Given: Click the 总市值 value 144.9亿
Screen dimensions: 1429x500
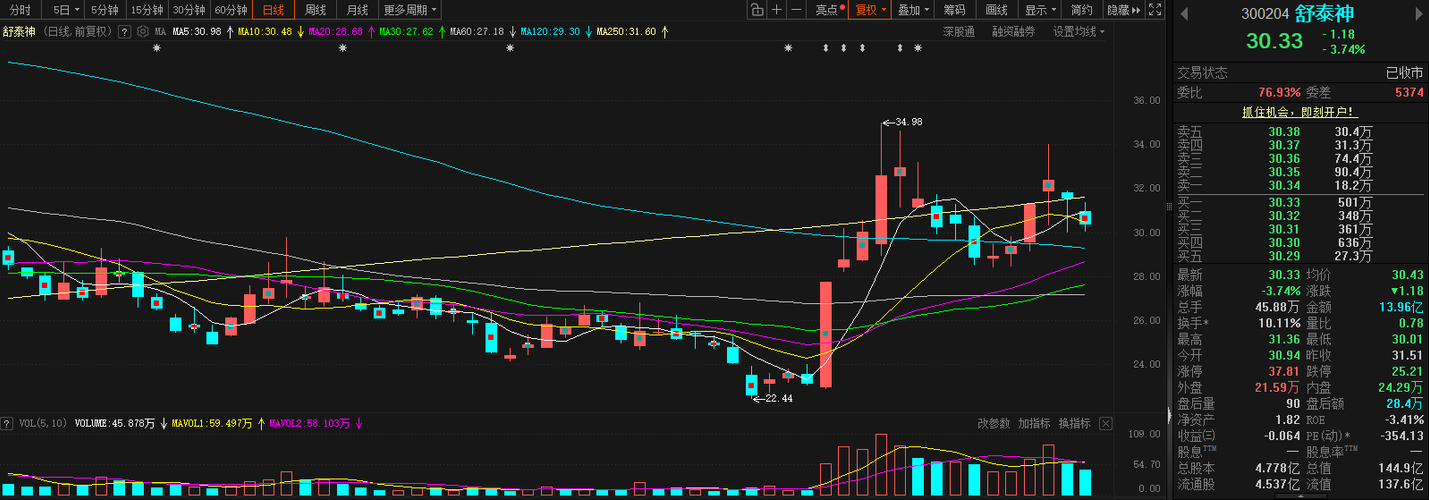Looking at the screenshot, I should tap(1401, 468).
